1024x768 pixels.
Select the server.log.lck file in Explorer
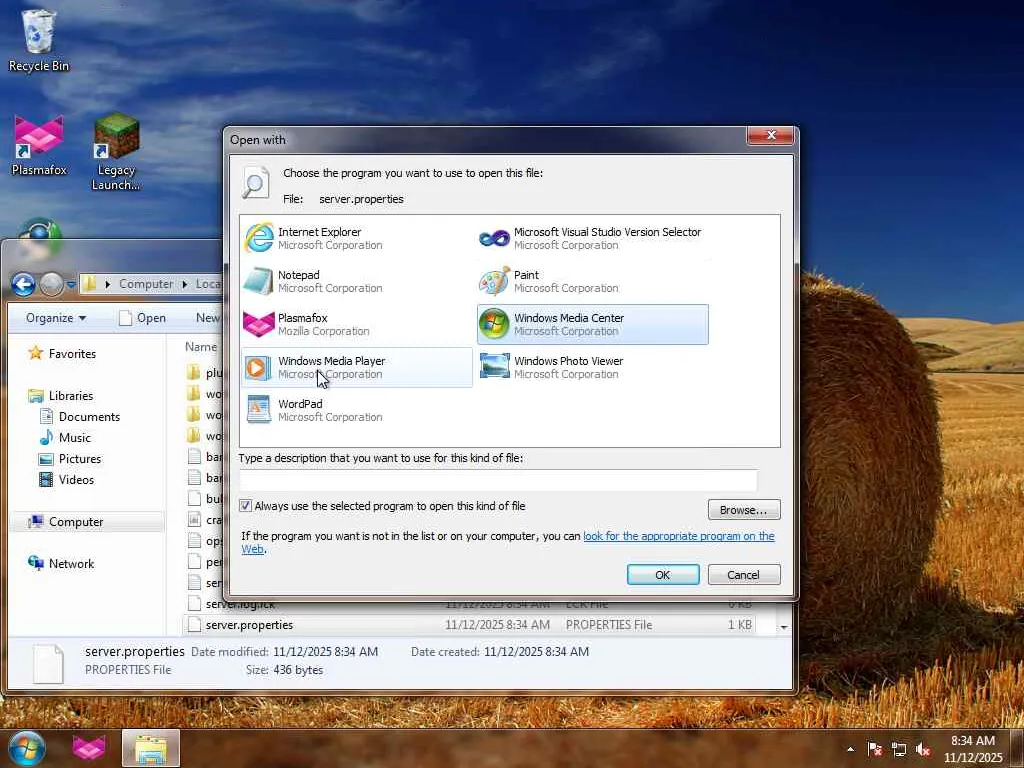(x=240, y=604)
